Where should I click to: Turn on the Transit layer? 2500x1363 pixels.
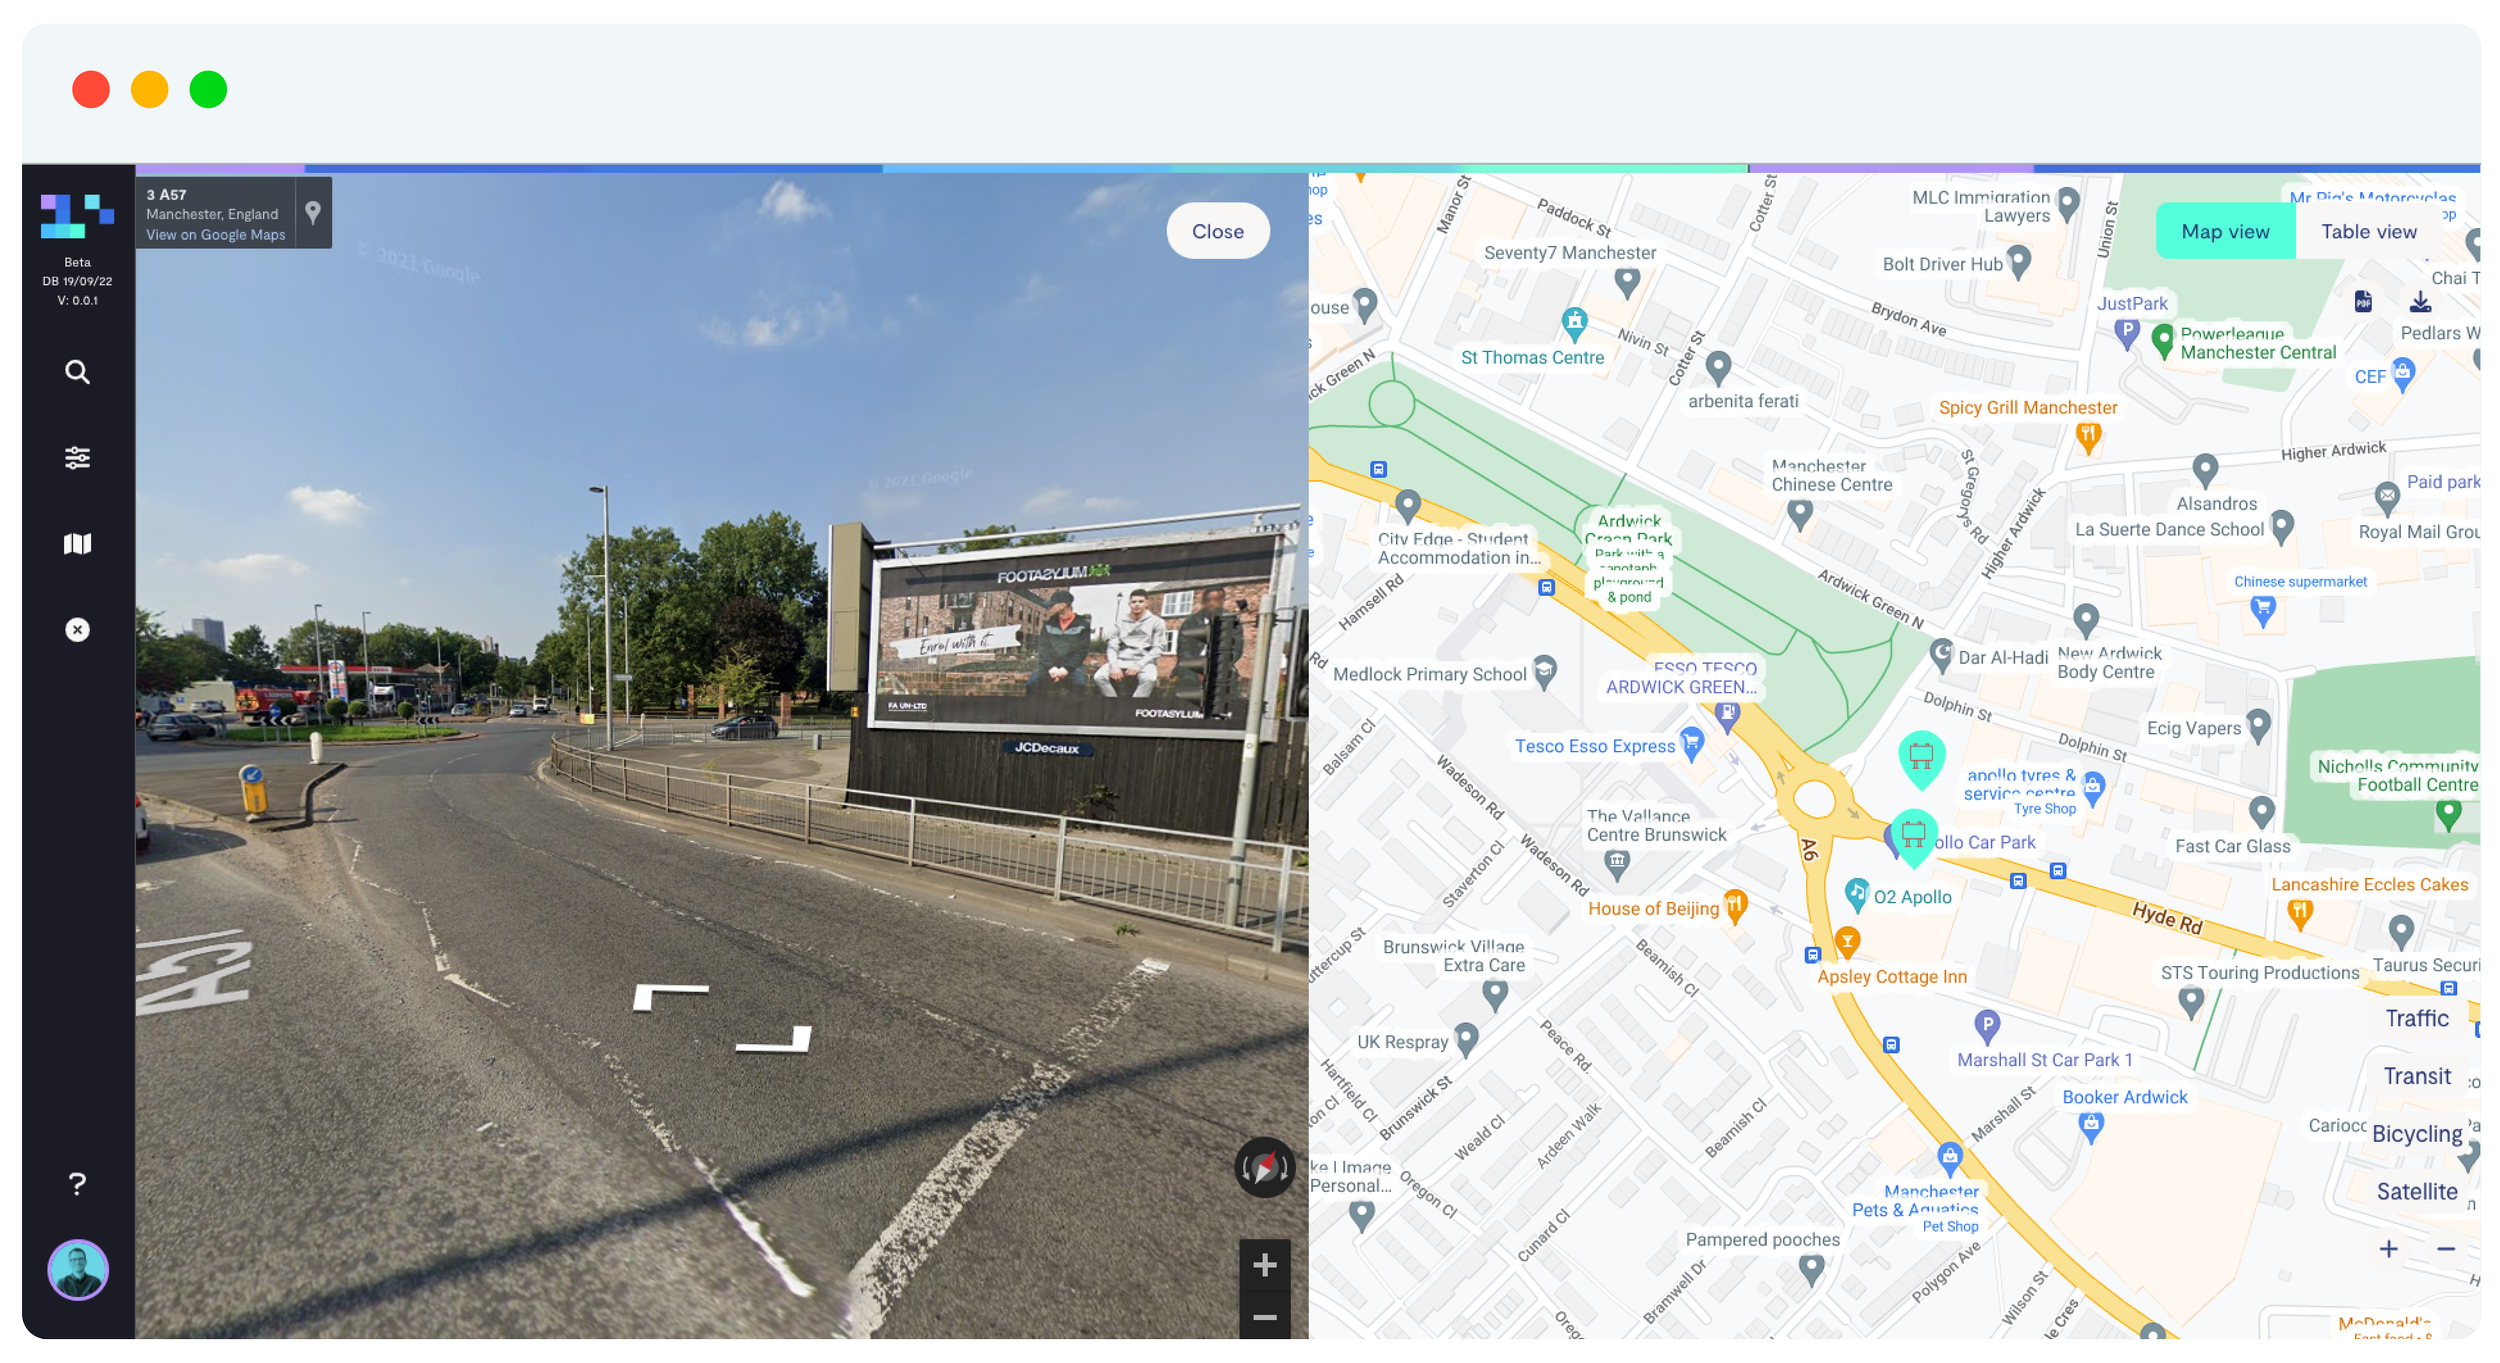[x=2416, y=1076]
